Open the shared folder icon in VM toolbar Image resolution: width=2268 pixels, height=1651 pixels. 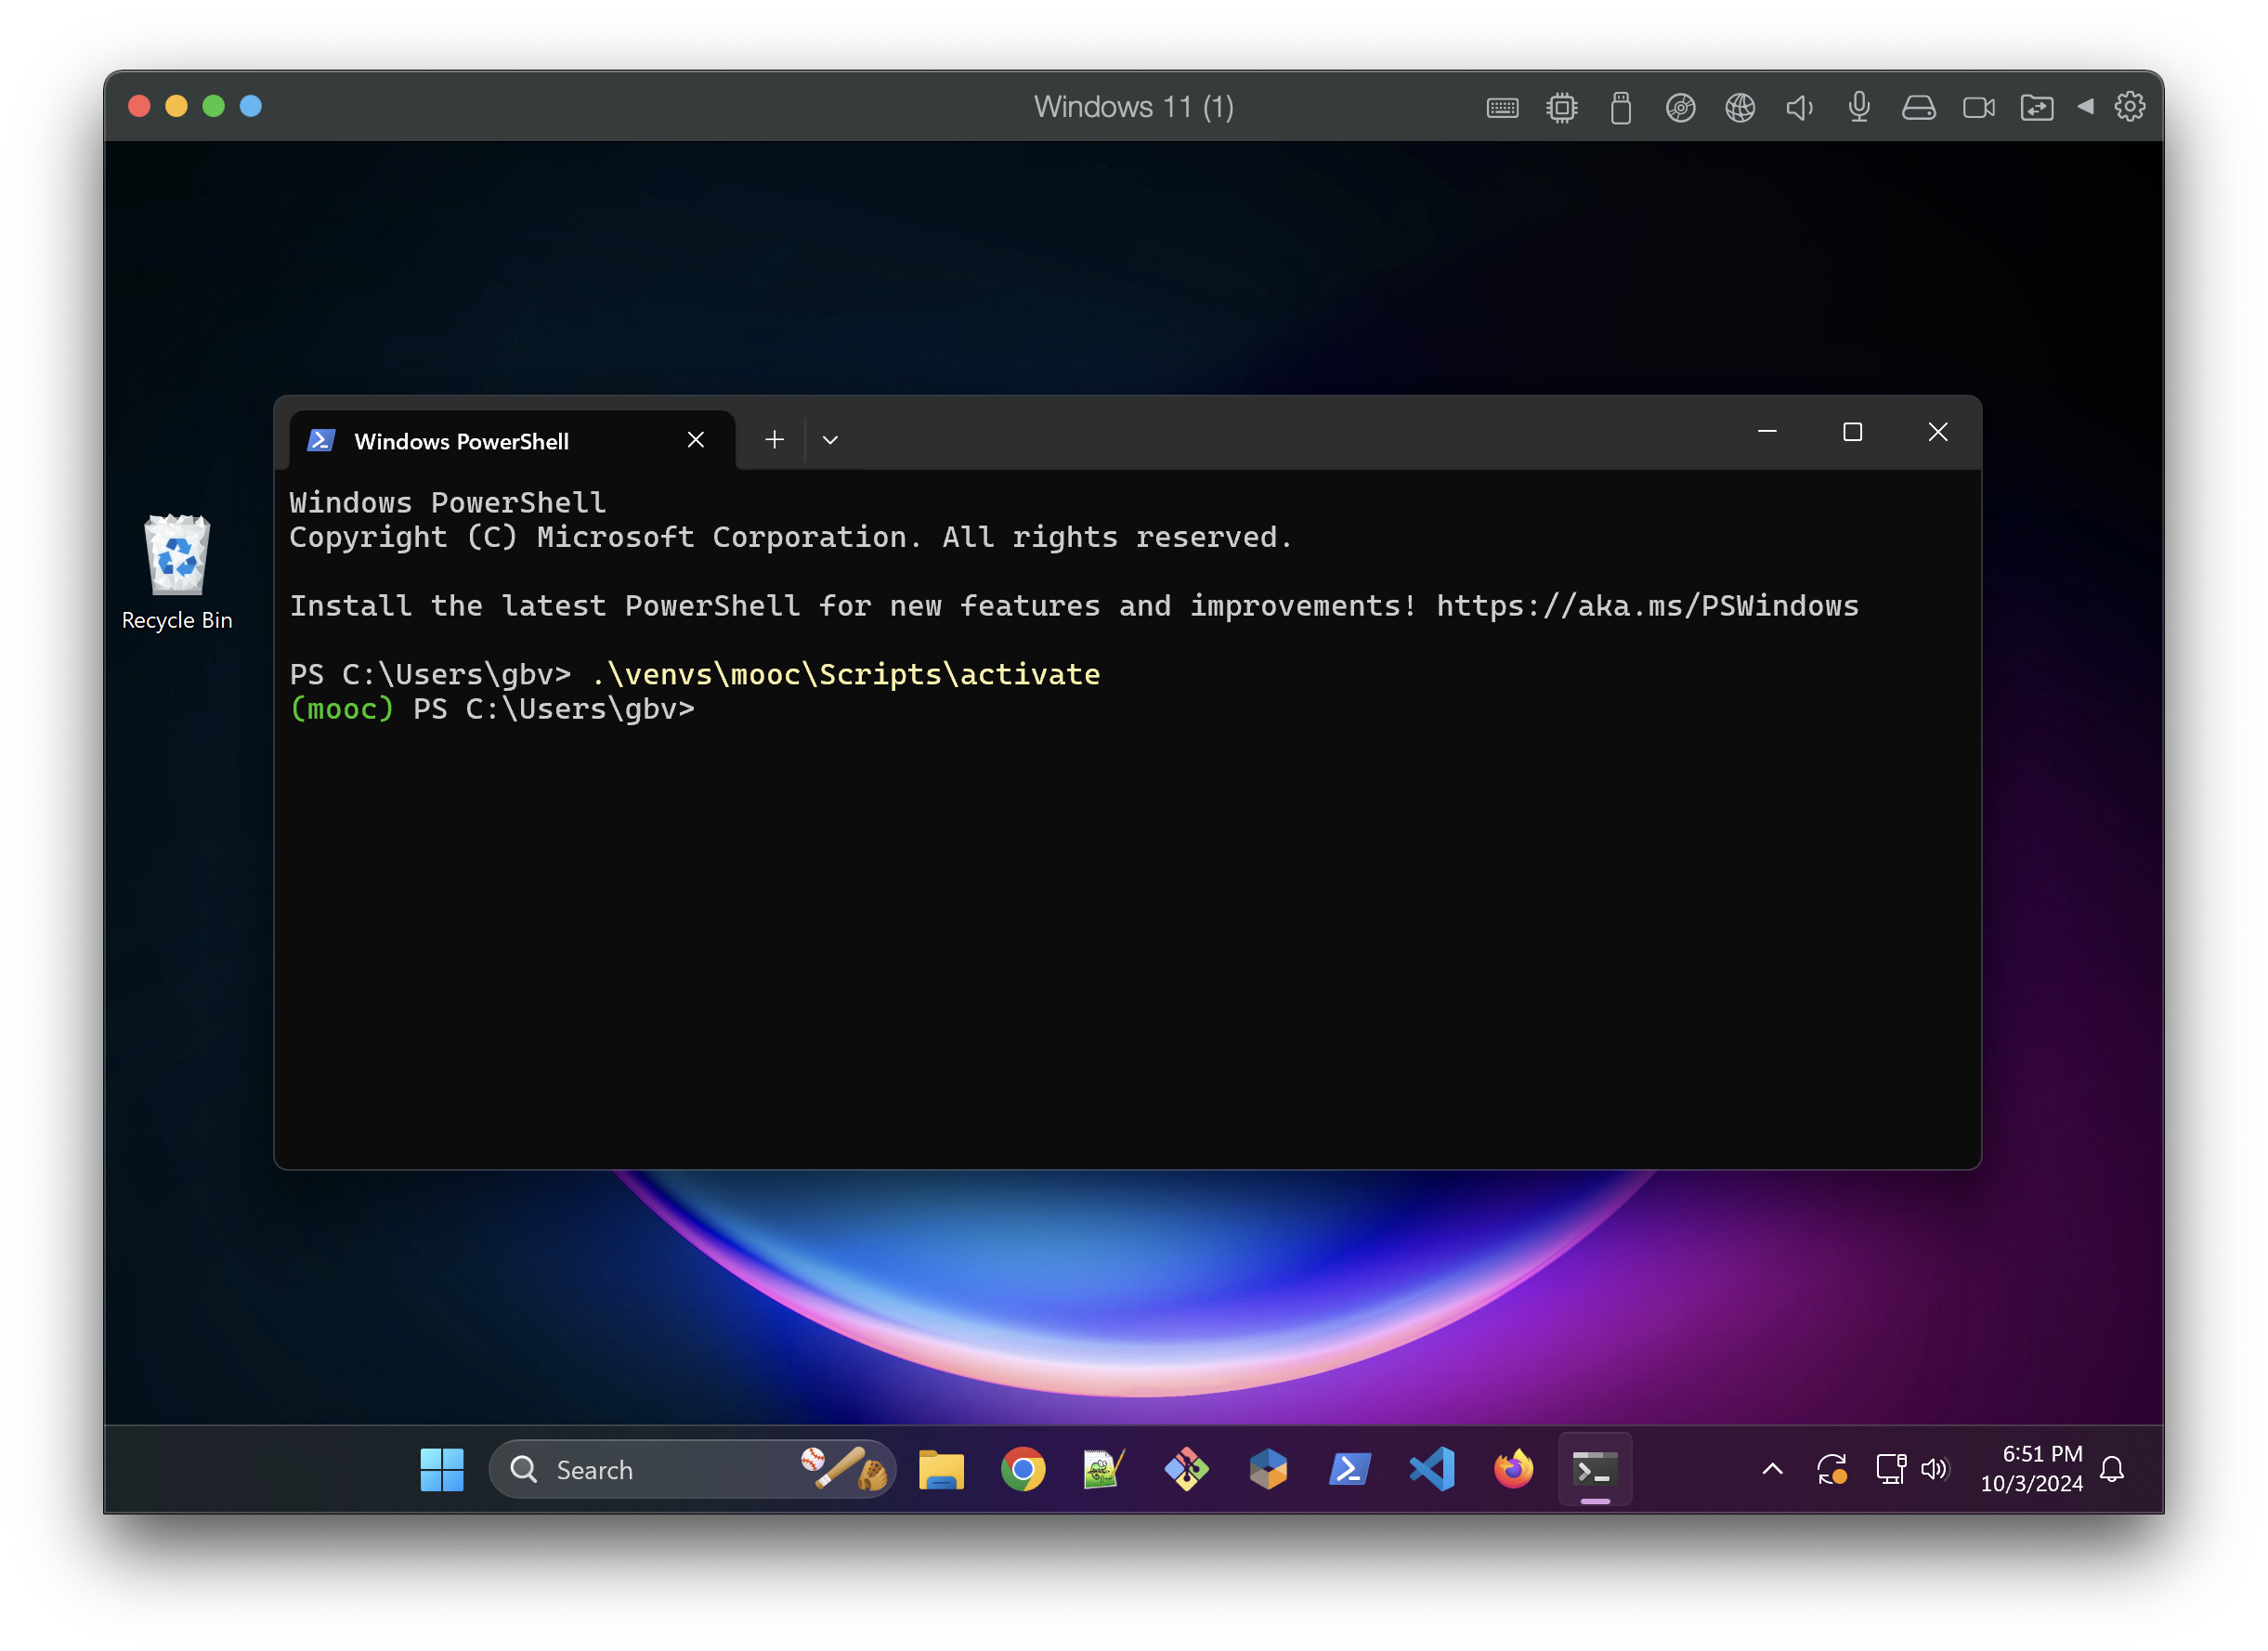2037,107
